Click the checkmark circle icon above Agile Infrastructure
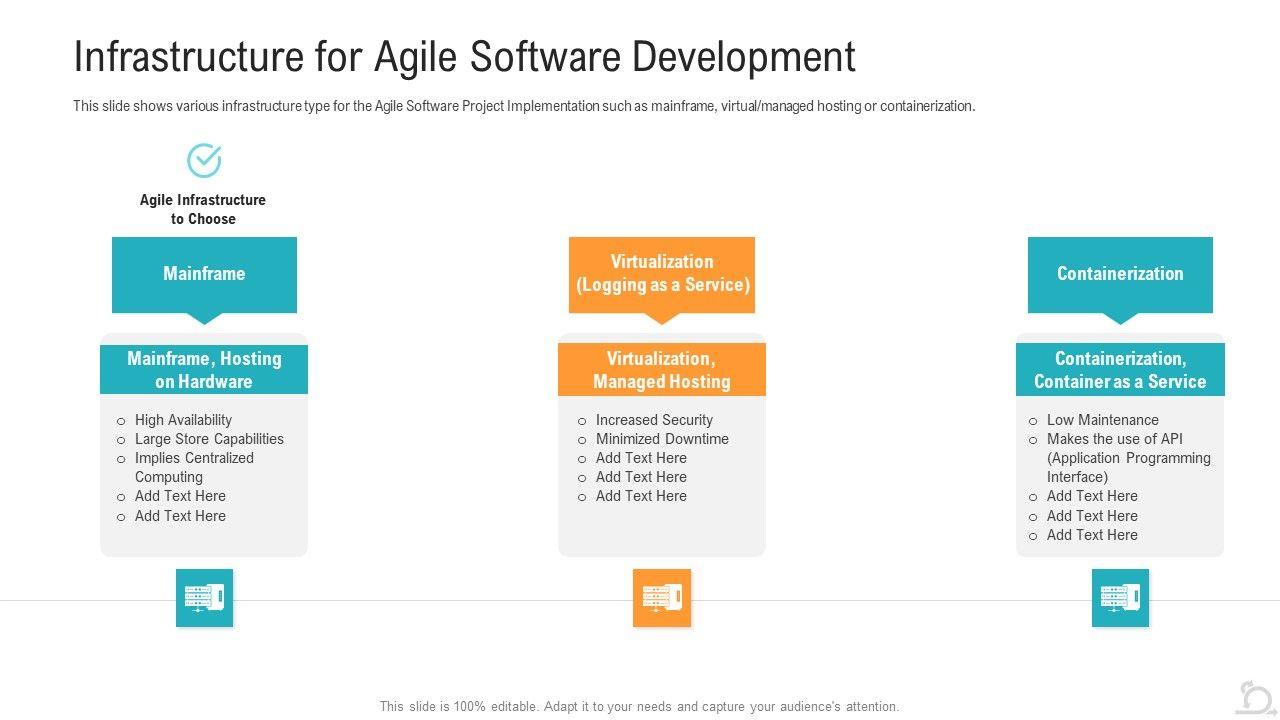 pos(204,160)
